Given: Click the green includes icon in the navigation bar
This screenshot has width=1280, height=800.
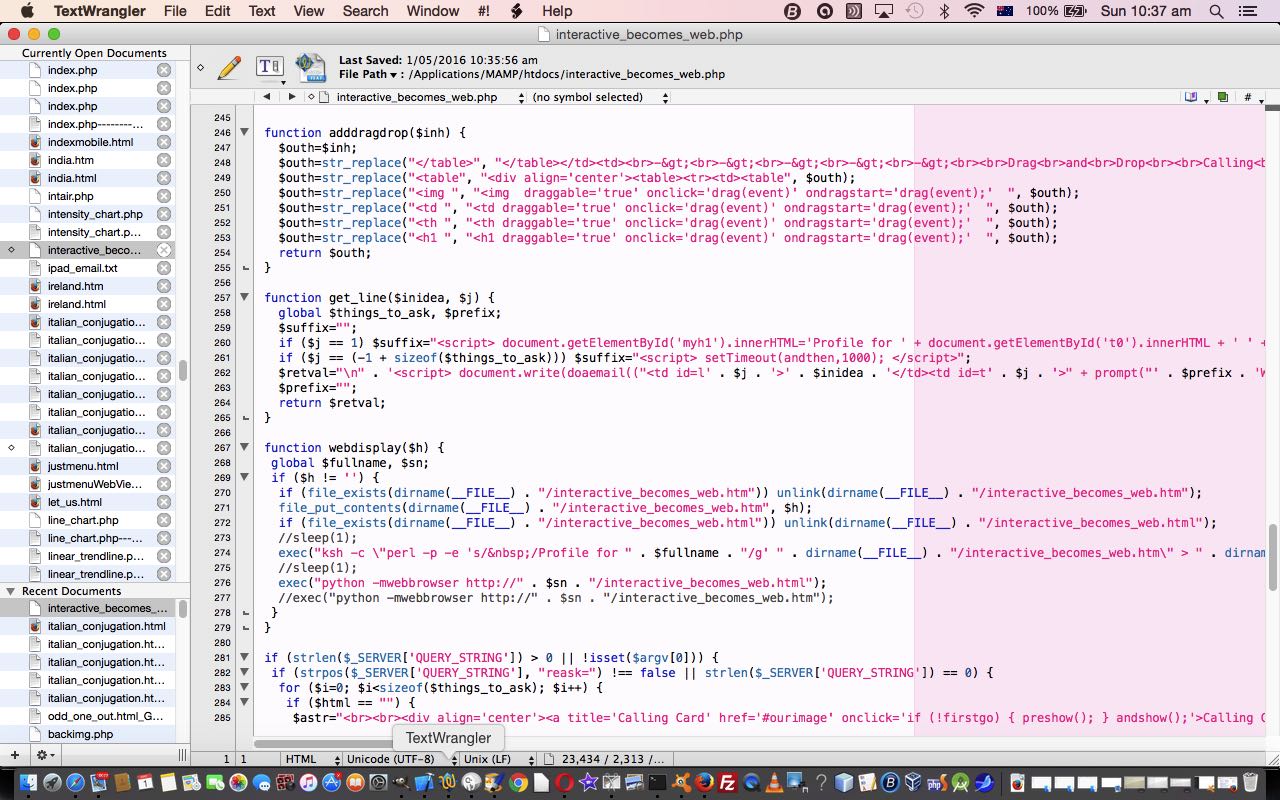Looking at the screenshot, I should 1222,97.
